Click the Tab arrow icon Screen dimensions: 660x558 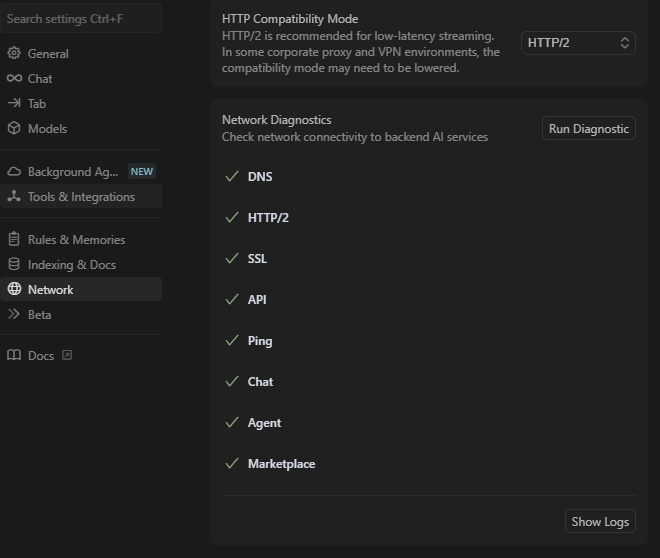click(x=14, y=104)
